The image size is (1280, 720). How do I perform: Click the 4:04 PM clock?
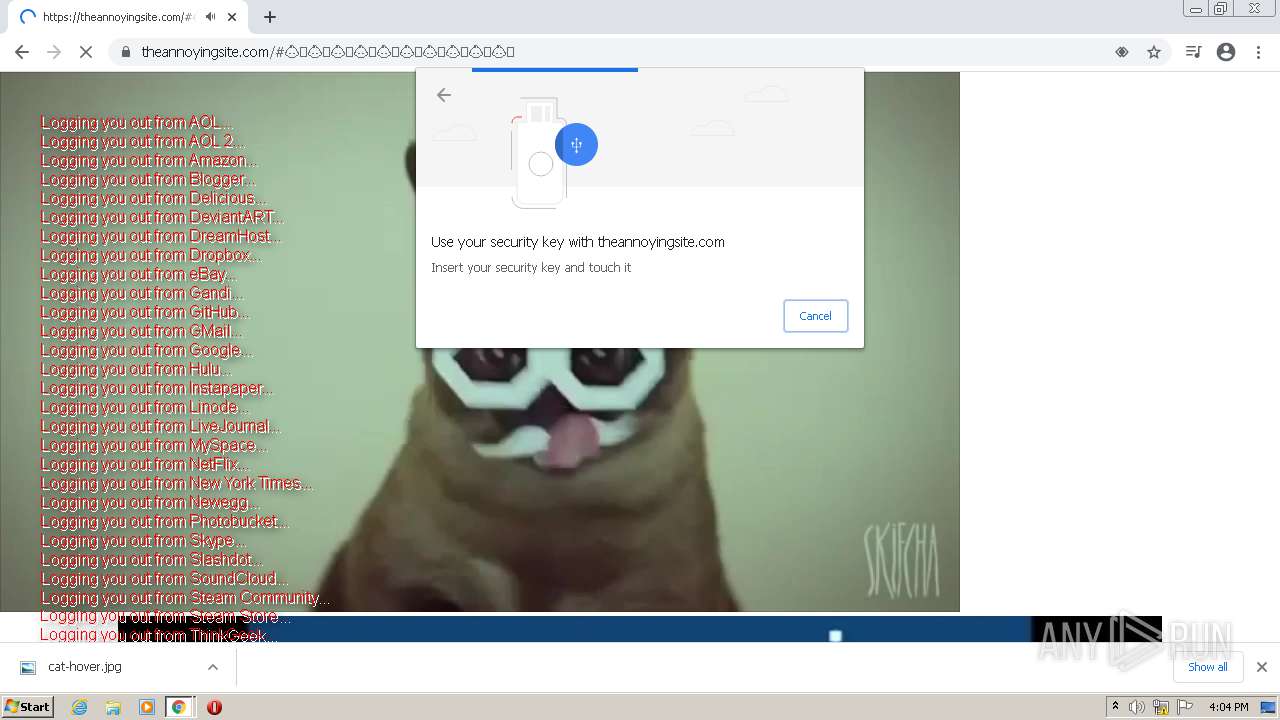click(x=1228, y=707)
